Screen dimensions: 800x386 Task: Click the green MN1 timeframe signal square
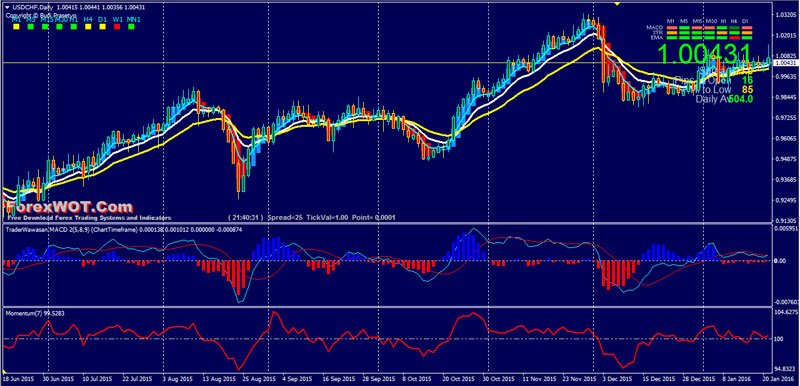click(x=131, y=27)
